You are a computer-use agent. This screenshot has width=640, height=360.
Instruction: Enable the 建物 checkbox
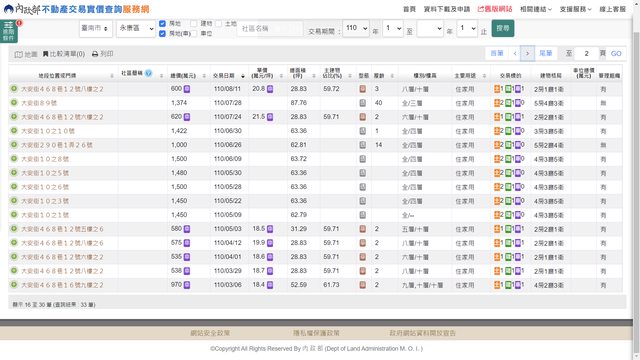(194, 24)
